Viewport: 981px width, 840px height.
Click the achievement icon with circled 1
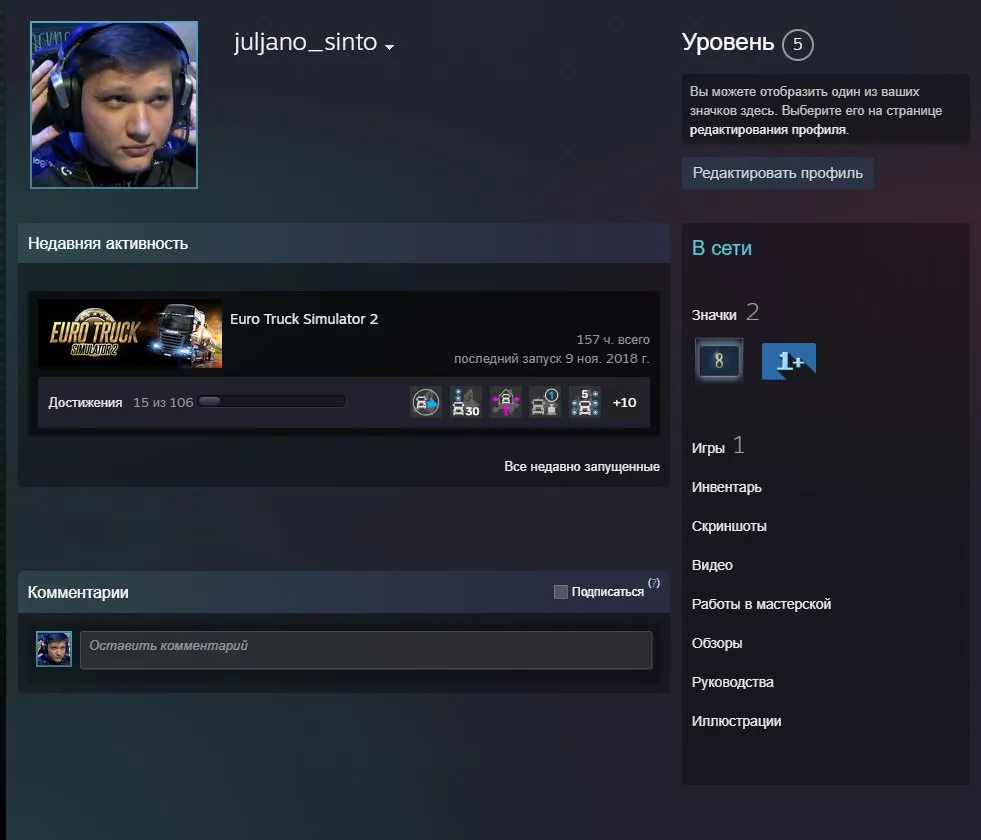tap(545, 402)
